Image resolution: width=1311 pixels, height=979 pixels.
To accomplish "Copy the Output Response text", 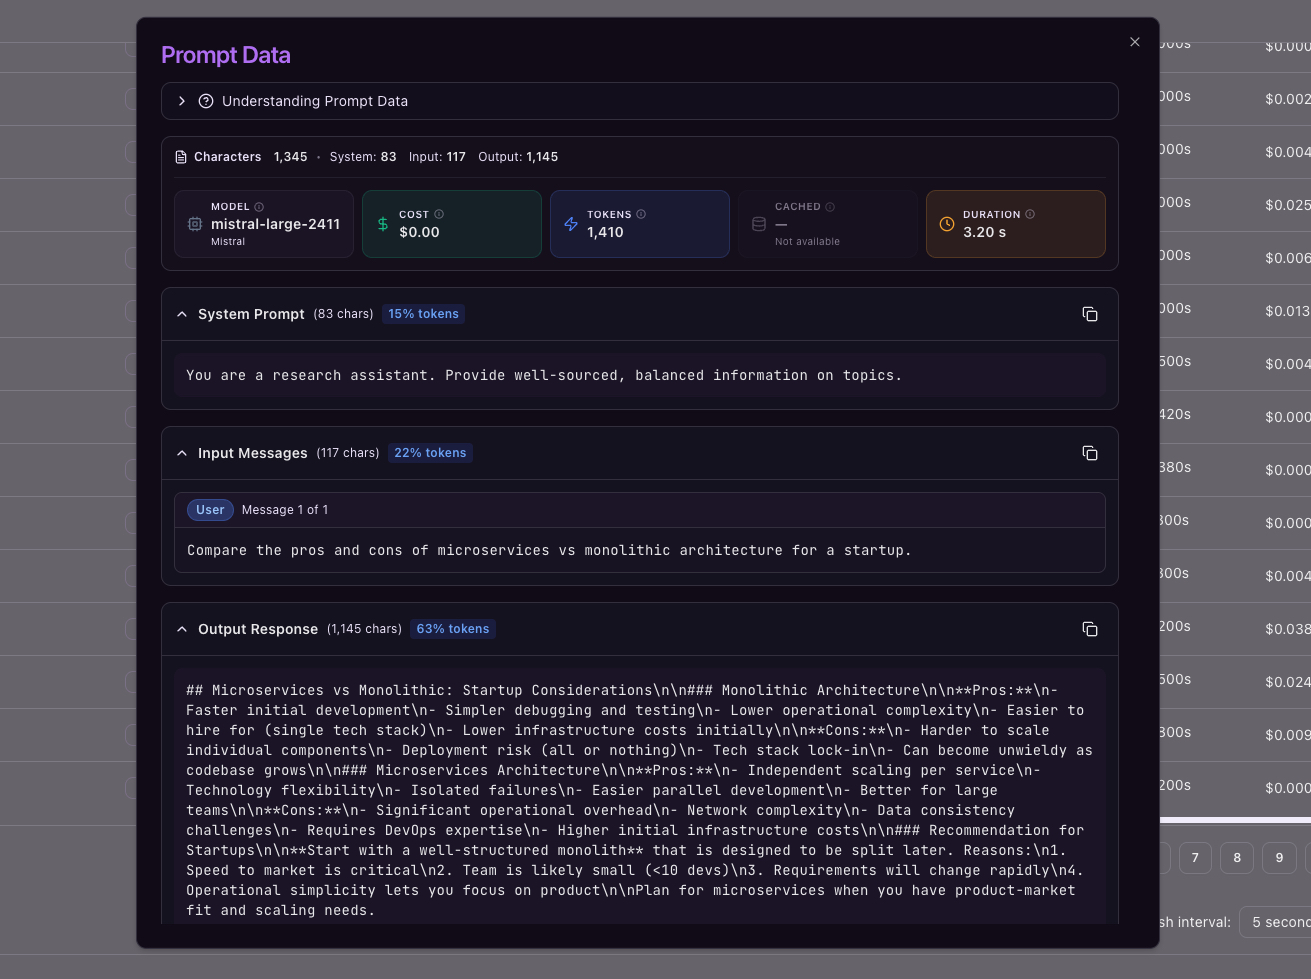I will coord(1090,629).
